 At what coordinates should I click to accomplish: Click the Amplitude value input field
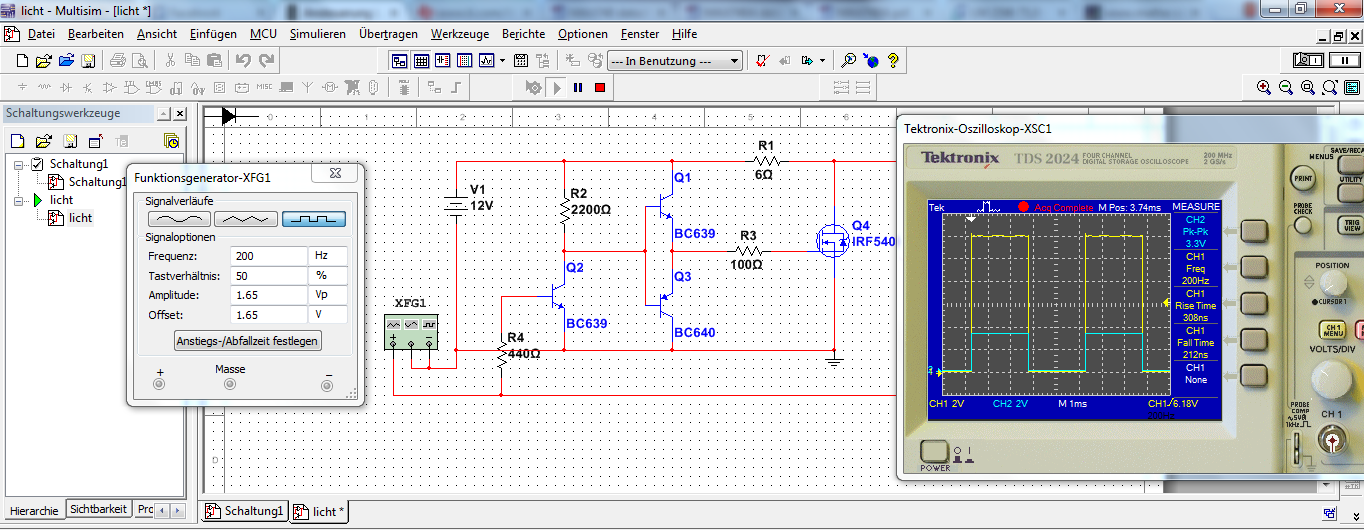click(268, 295)
